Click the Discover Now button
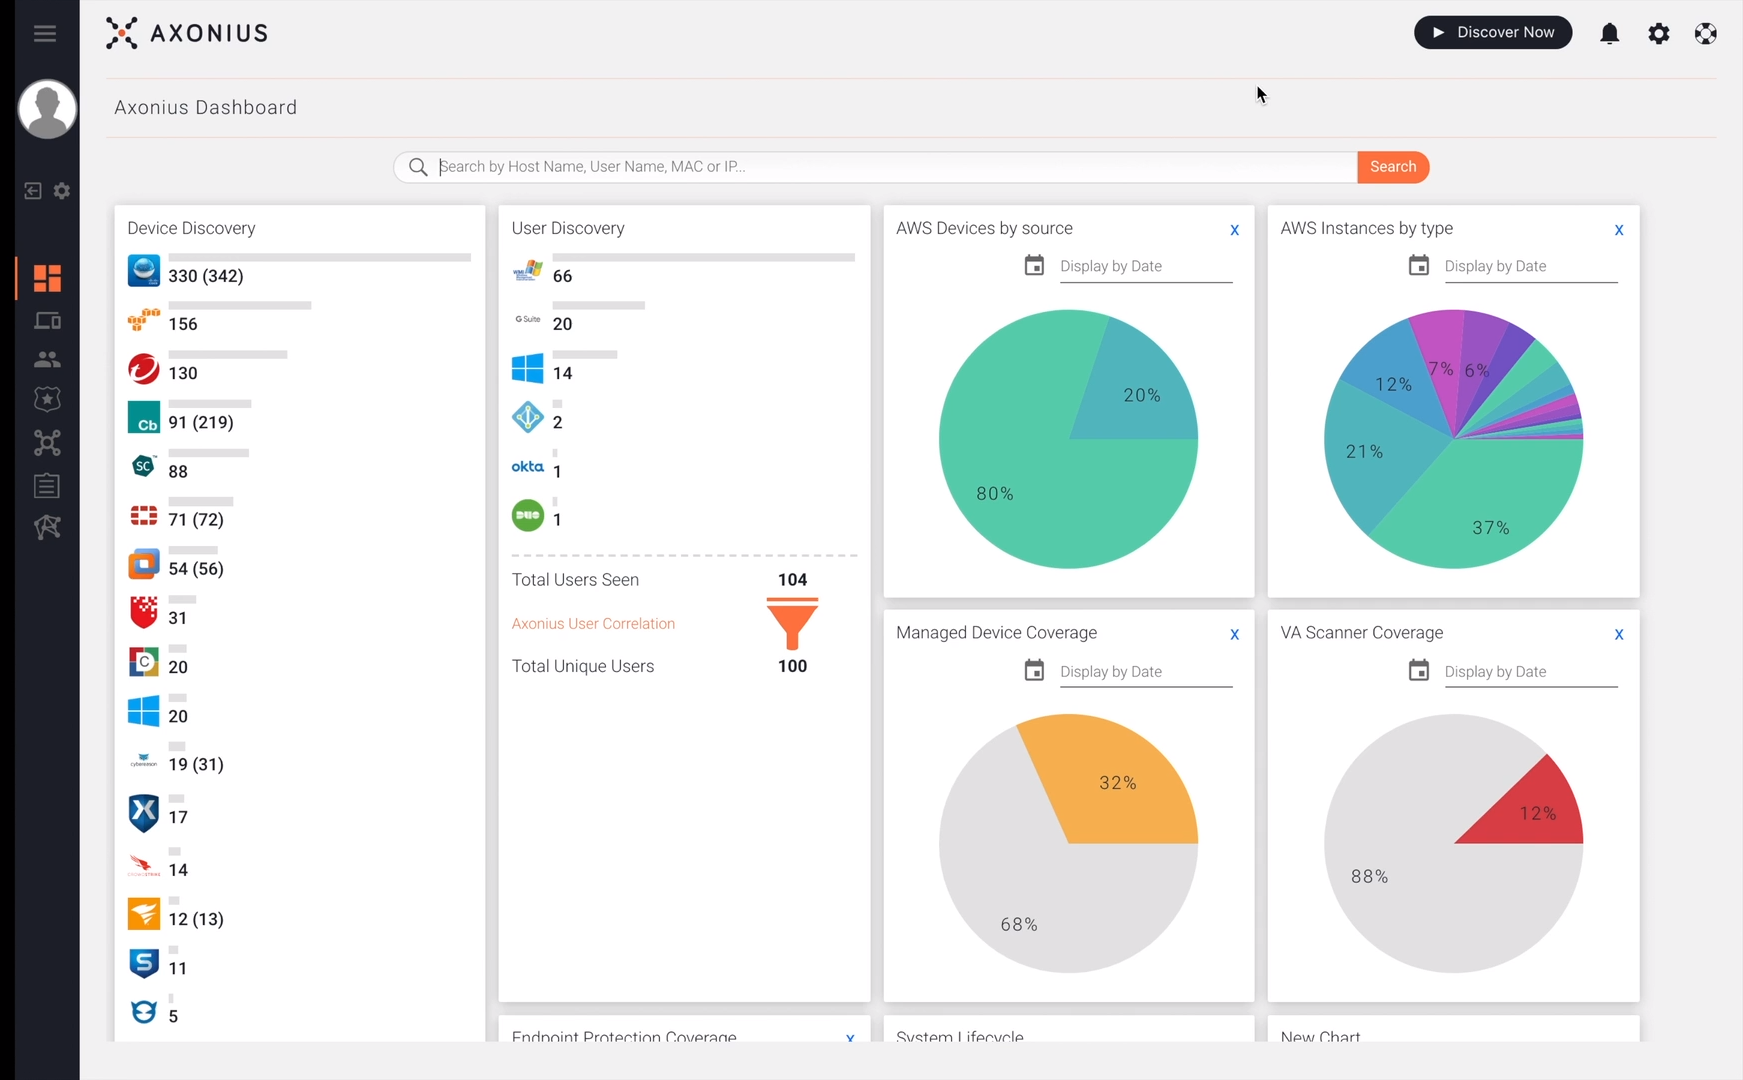This screenshot has width=1743, height=1080. point(1493,33)
